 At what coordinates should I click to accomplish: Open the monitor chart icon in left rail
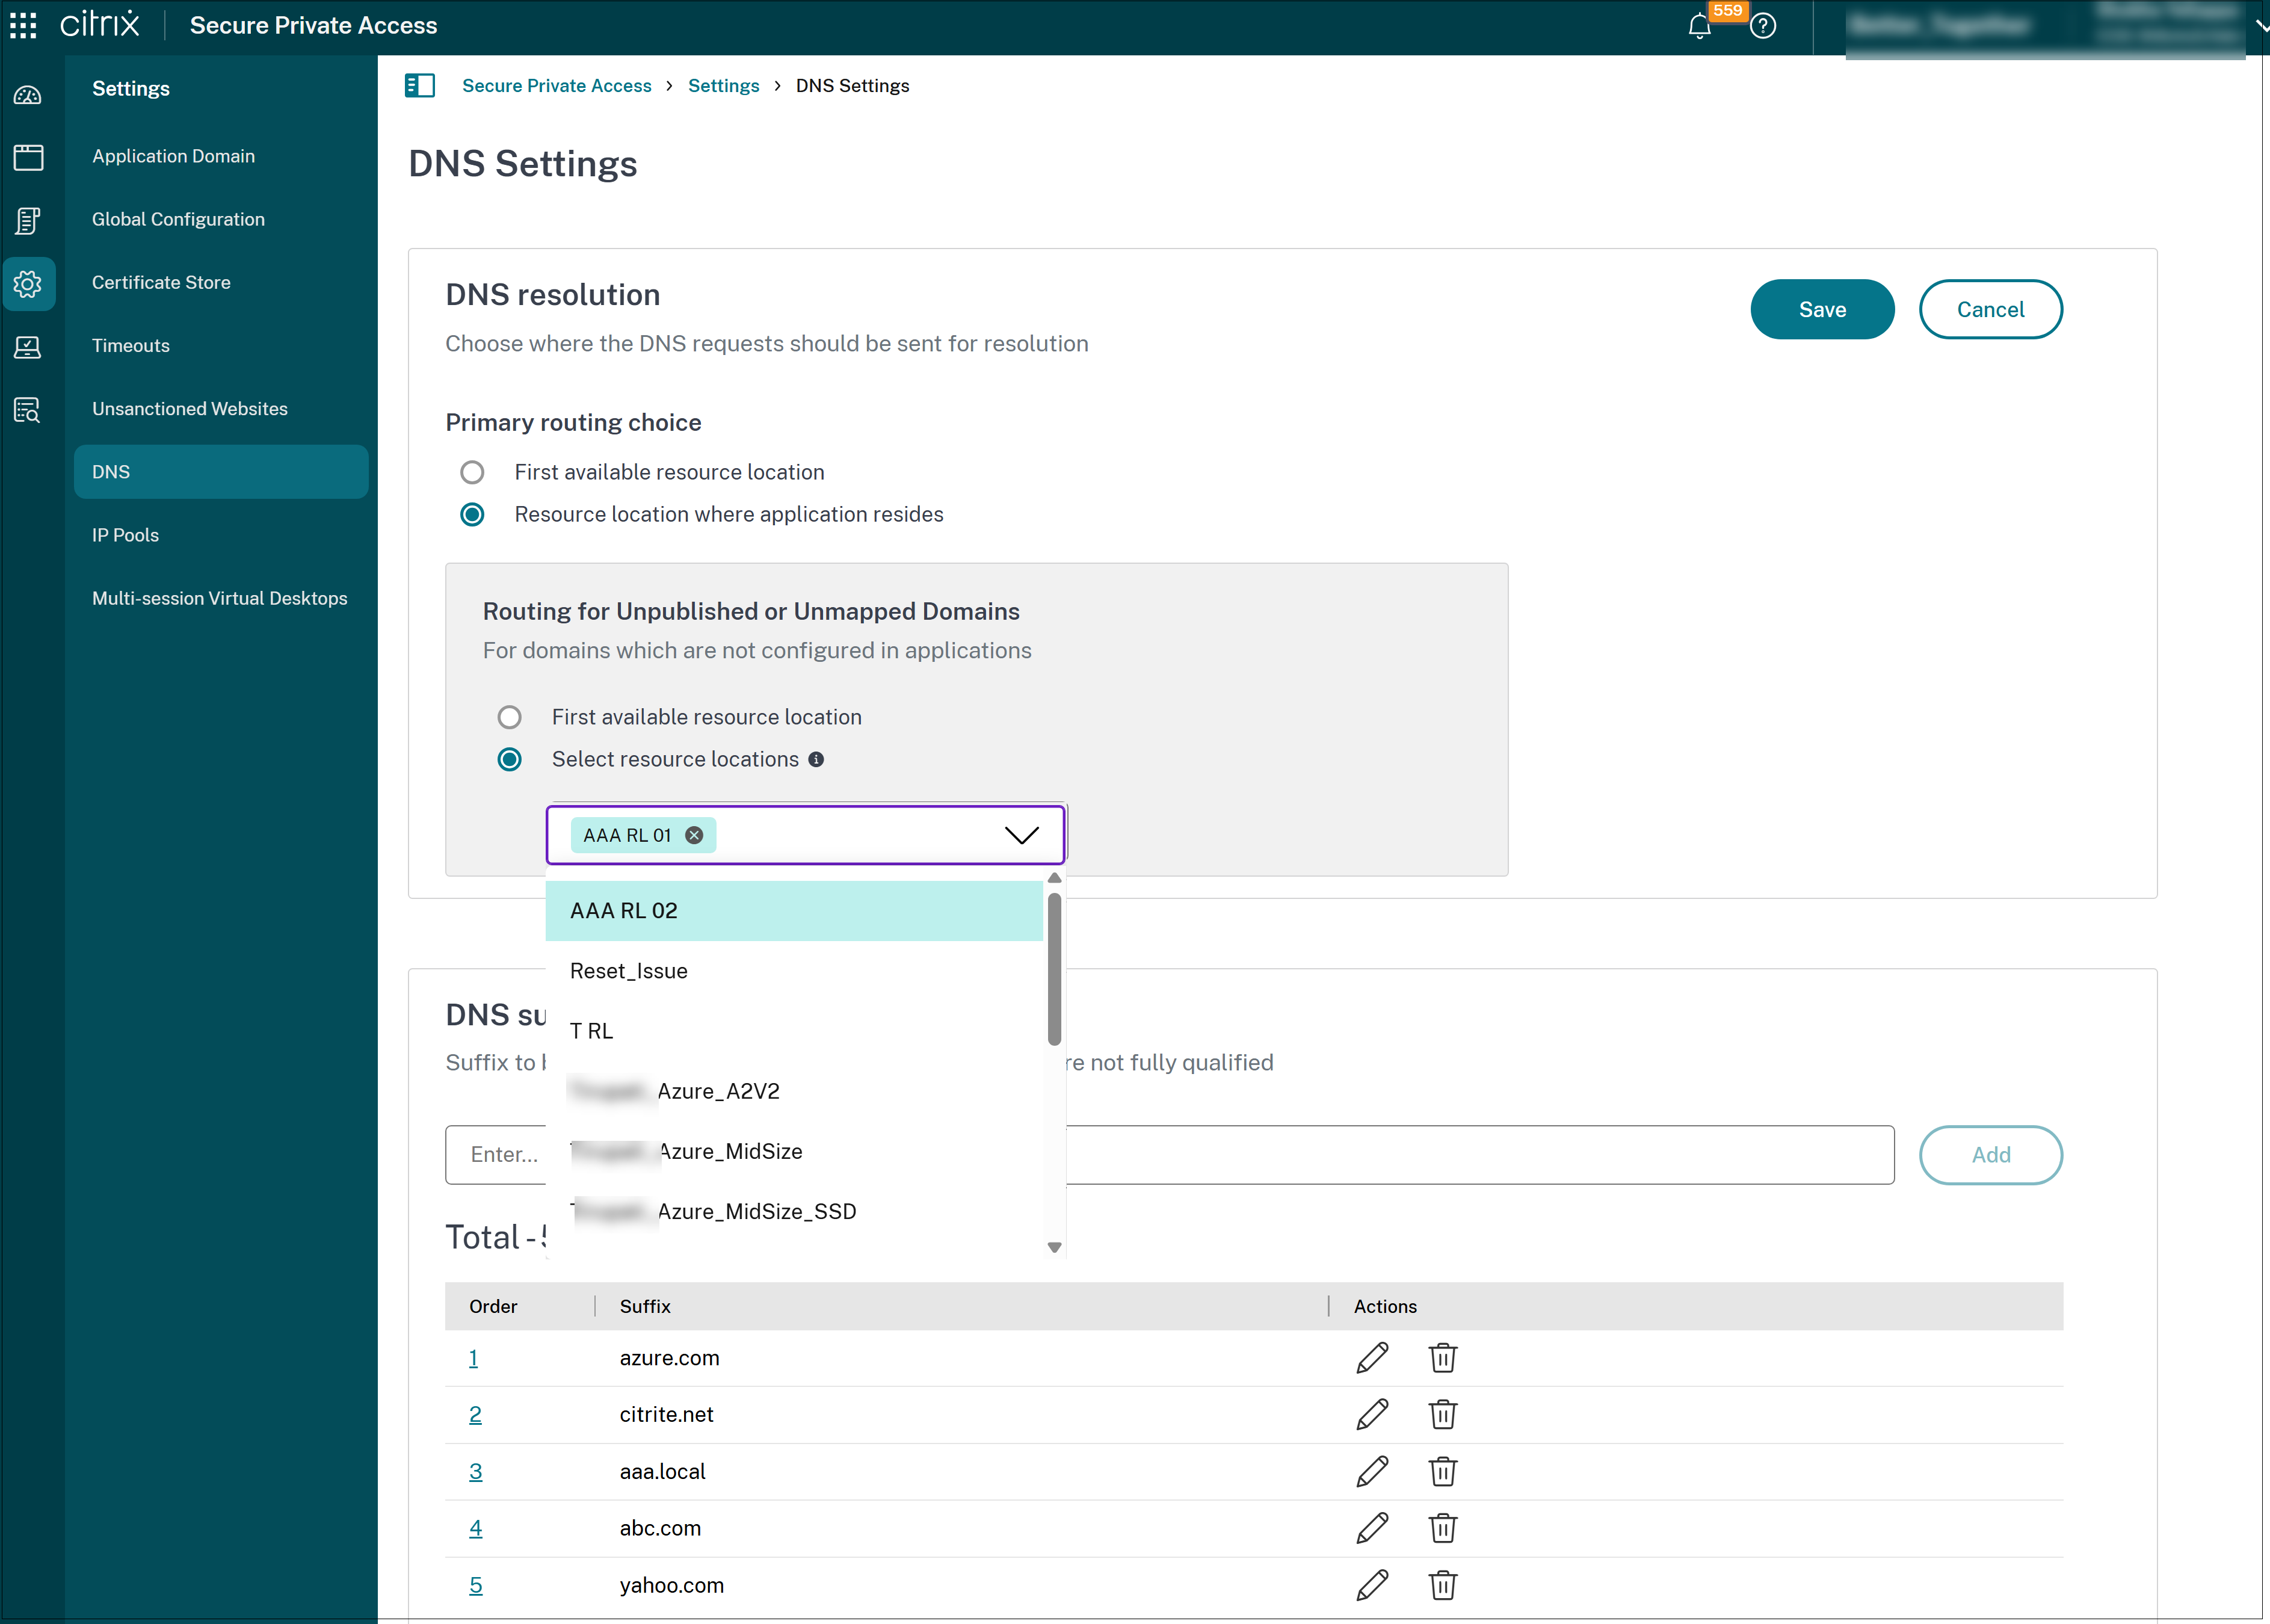coord(28,347)
